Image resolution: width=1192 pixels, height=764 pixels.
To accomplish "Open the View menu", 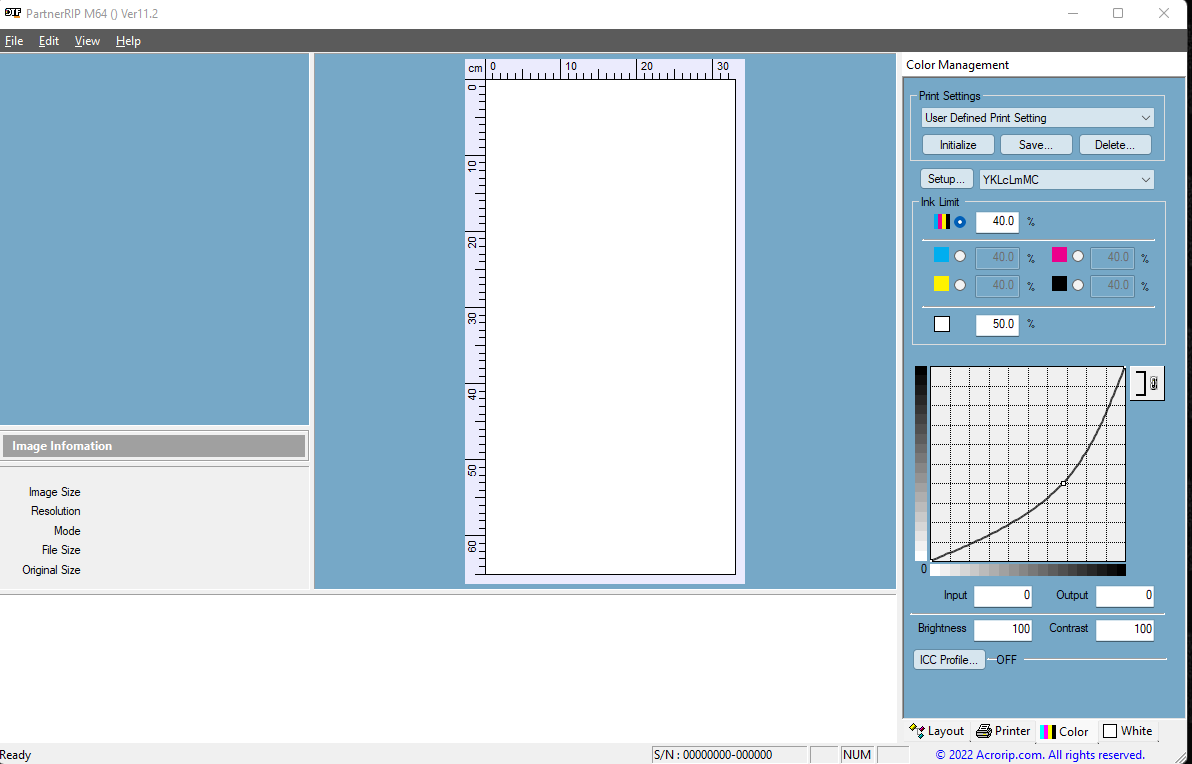I will pyautogui.click(x=87, y=41).
